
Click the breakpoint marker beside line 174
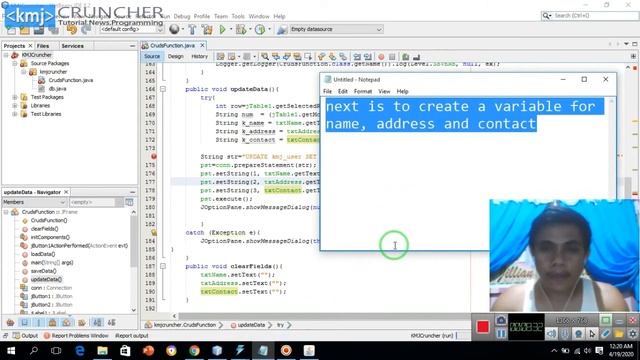tap(153, 156)
